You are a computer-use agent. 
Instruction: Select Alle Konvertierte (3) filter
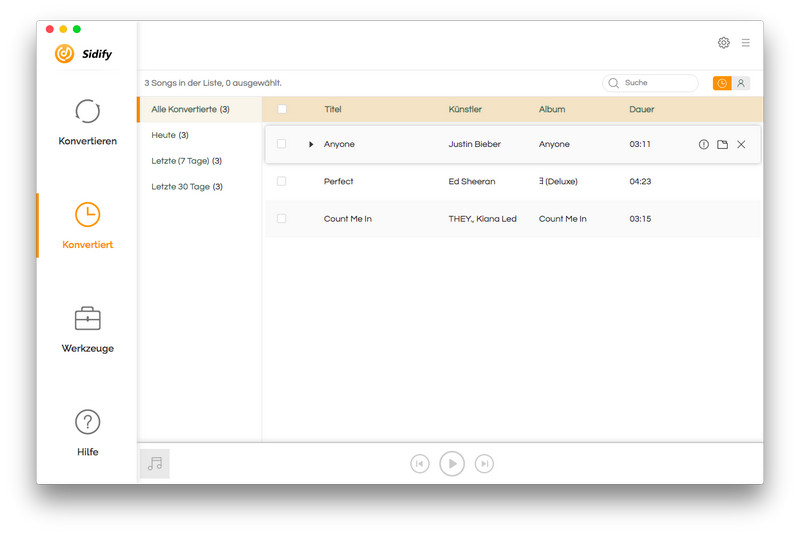pyautogui.click(x=200, y=109)
